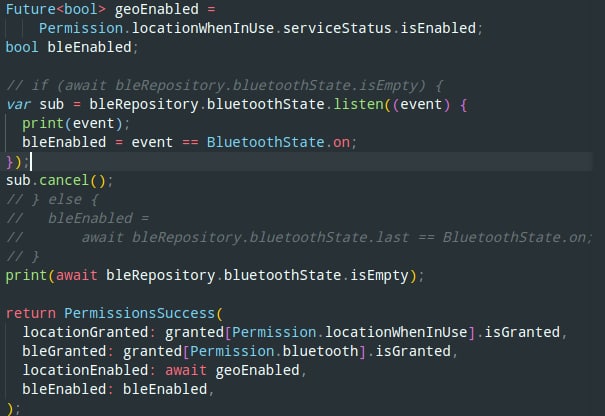Viewport: 605px width, 416px height.
Task: Click geoEnabled after await in return
Action: (x=257, y=370)
